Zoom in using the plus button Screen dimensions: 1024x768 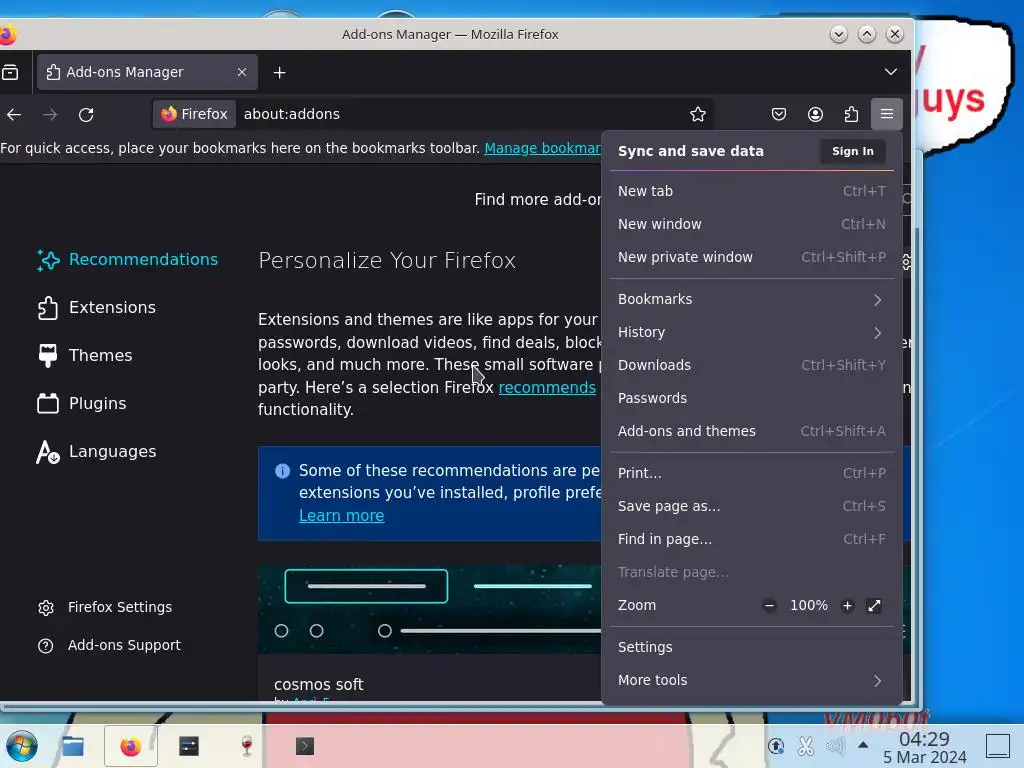[847, 605]
